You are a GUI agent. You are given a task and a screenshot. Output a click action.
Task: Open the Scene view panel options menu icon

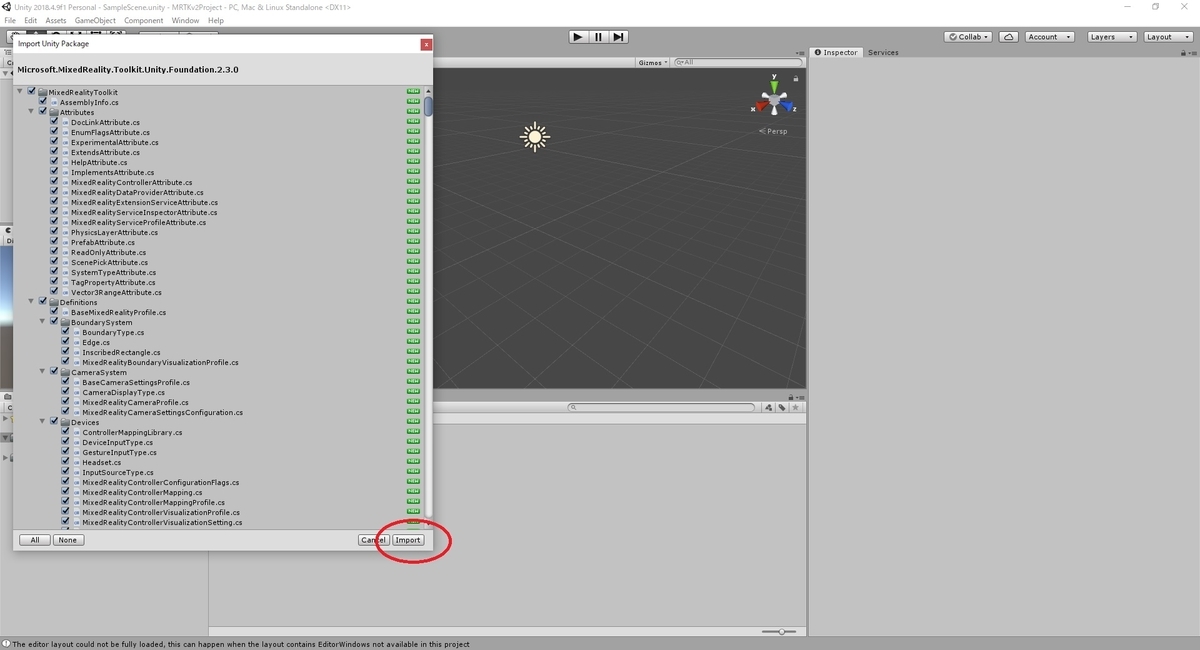click(x=799, y=52)
